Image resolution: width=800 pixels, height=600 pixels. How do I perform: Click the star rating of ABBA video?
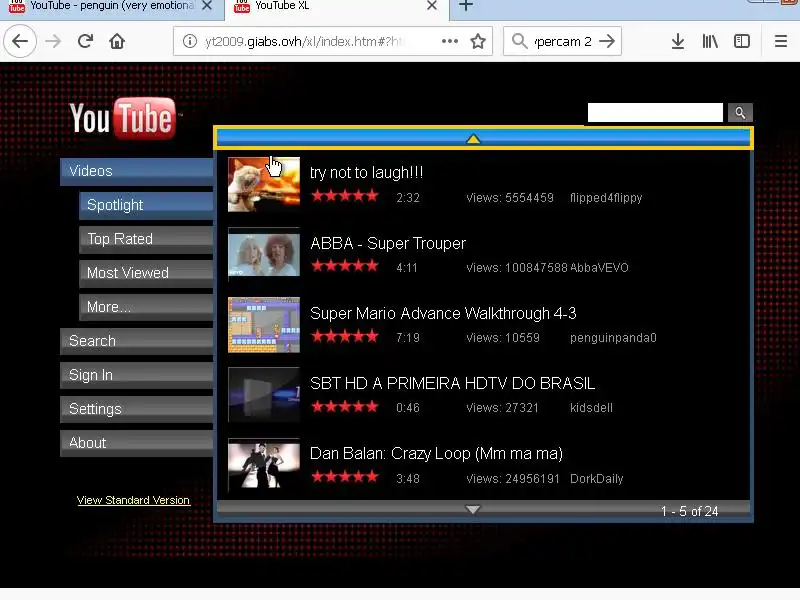point(345,266)
